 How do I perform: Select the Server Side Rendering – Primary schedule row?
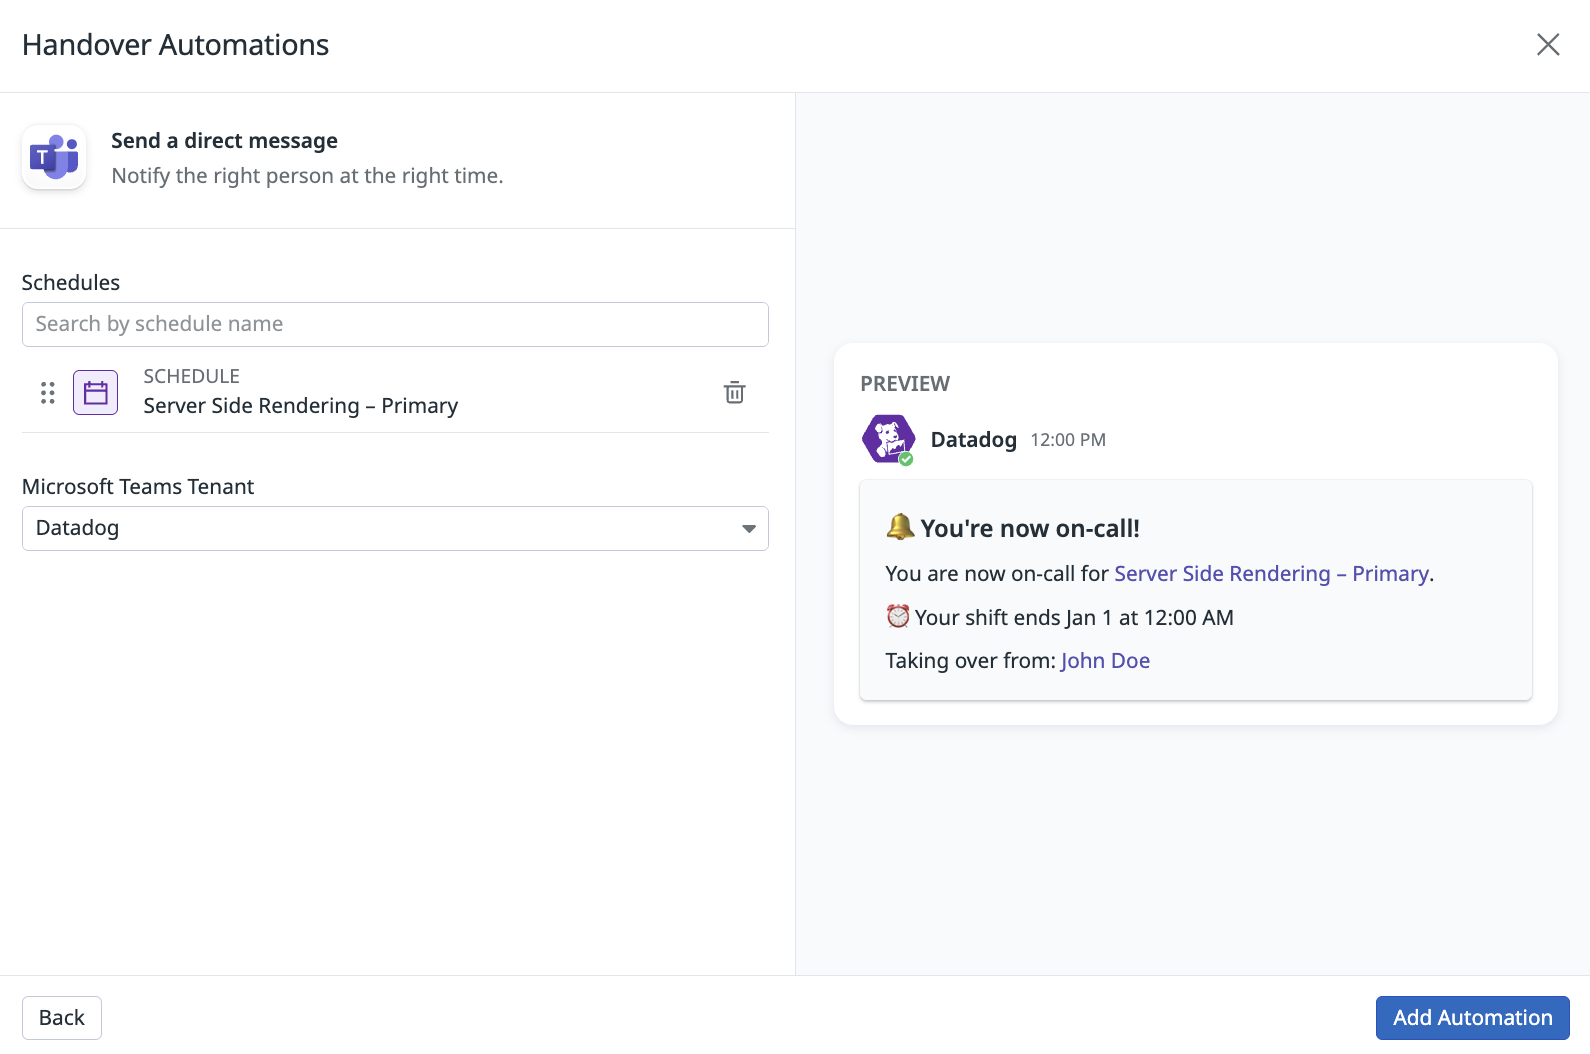point(300,405)
